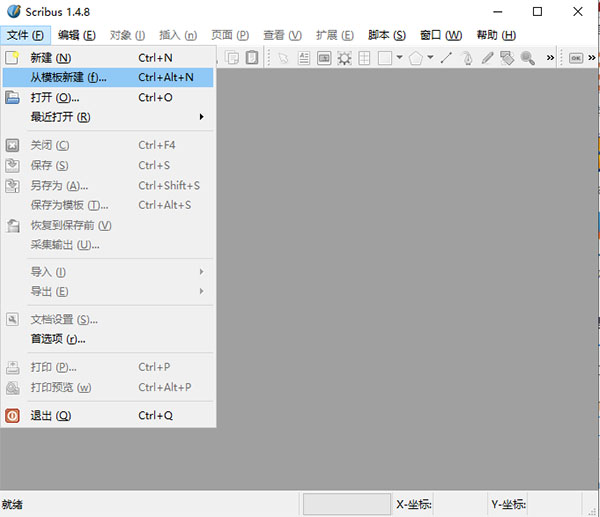Select the Freehand Line pencil tool

[x=487, y=58]
